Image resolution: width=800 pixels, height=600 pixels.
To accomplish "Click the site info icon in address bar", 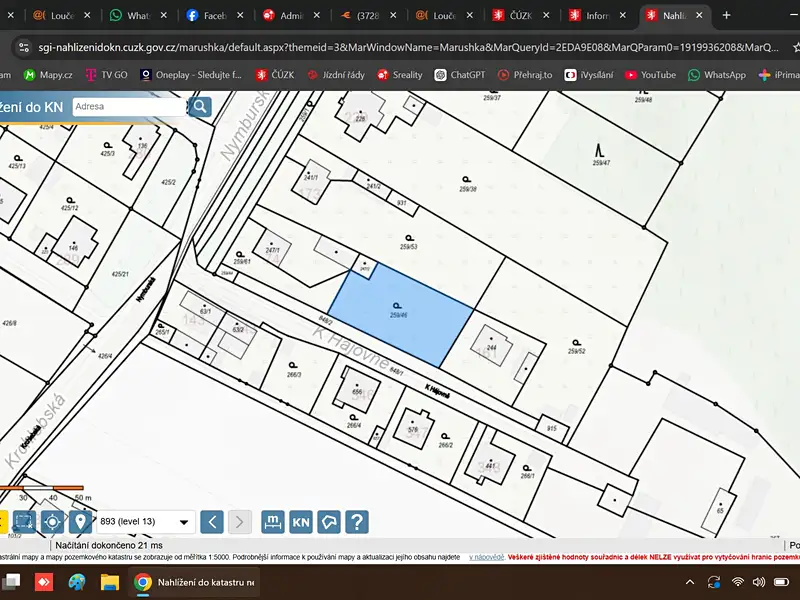I will [24, 47].
